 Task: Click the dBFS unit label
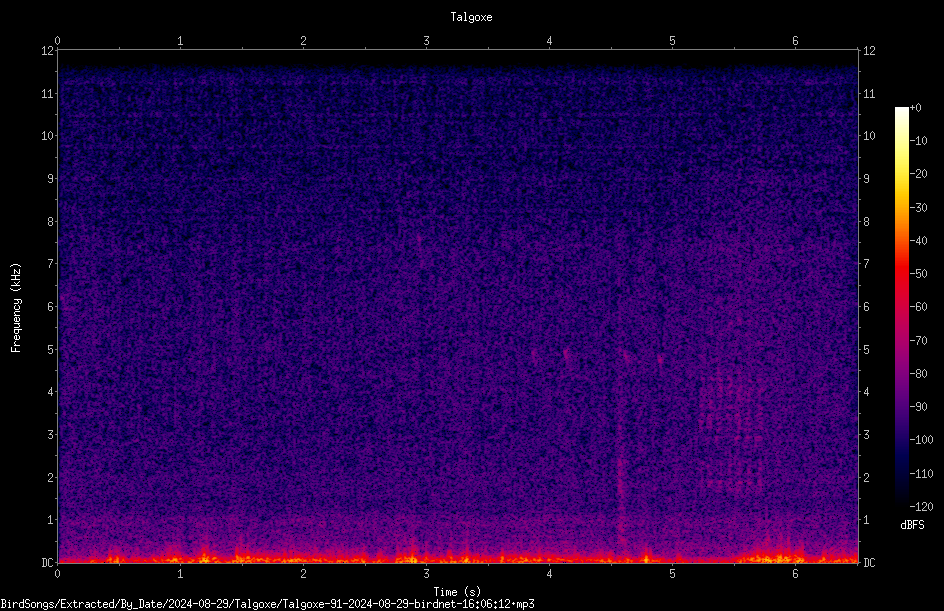point(912,525)
